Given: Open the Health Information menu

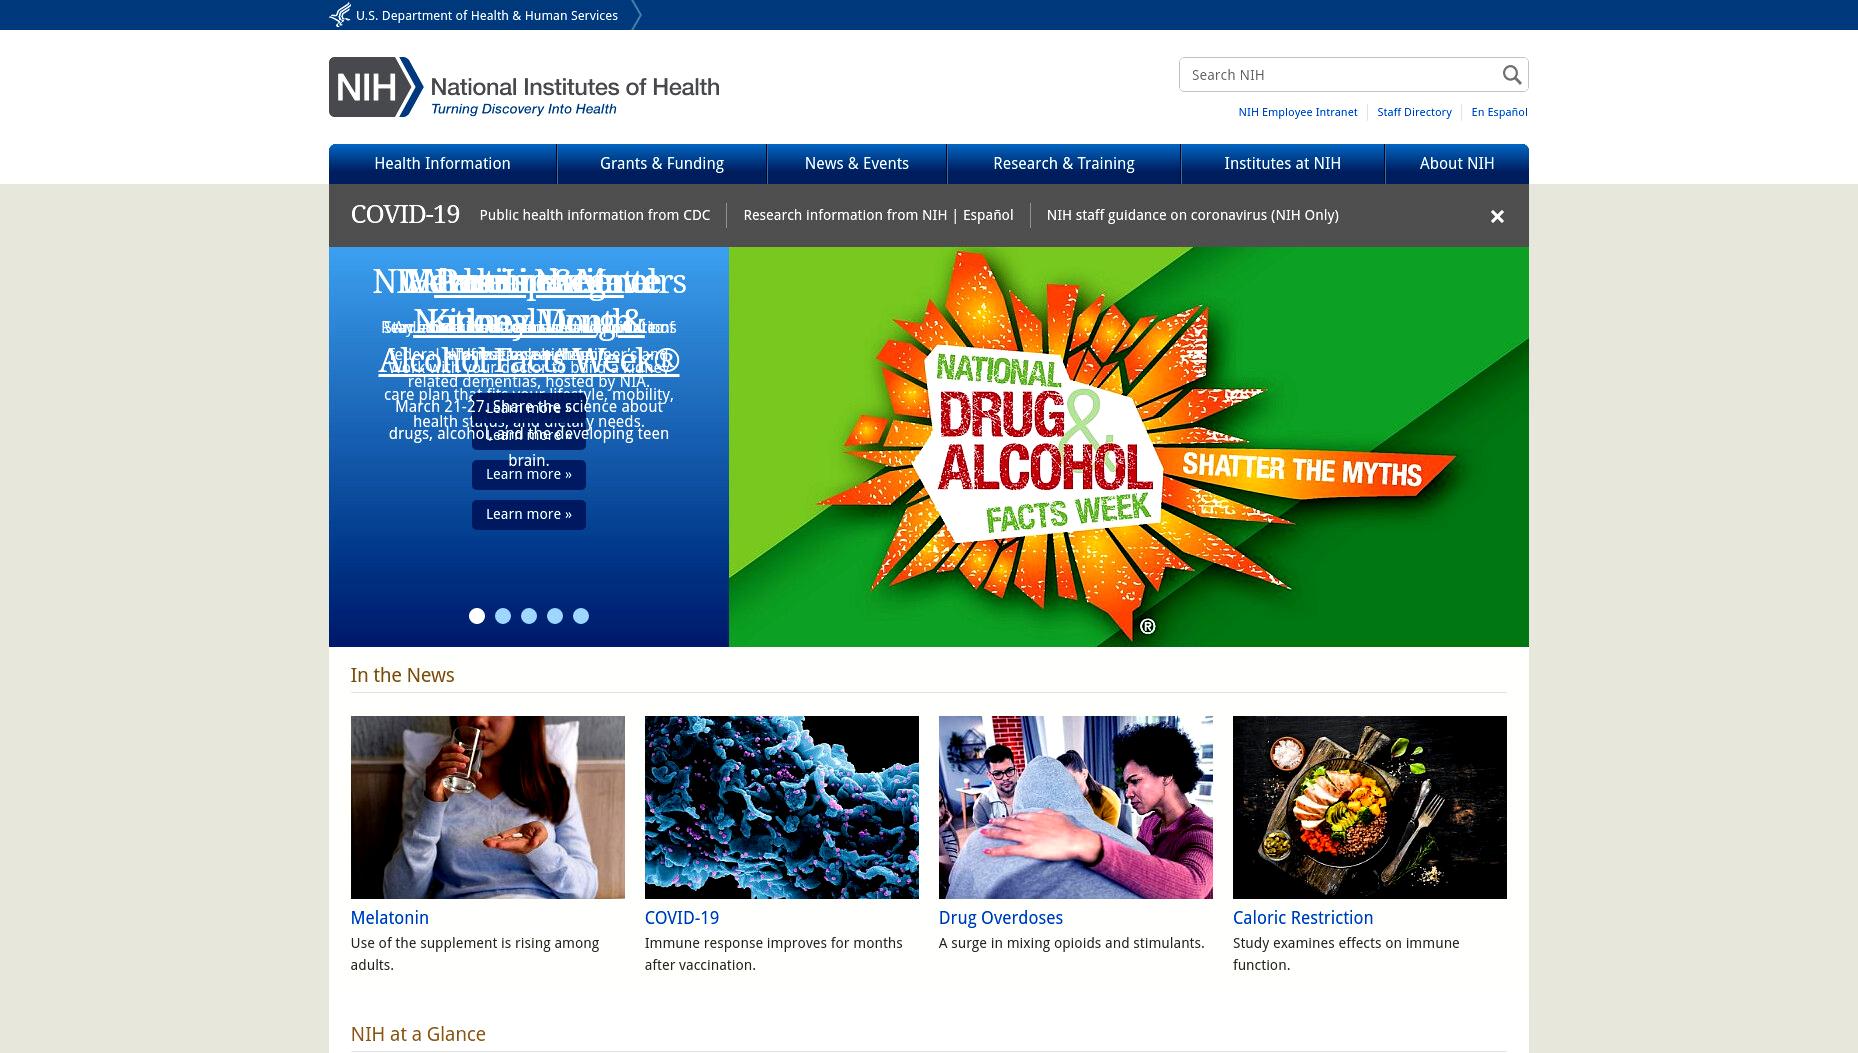Looking at the screenshot, I should click(x=442, y=164).
